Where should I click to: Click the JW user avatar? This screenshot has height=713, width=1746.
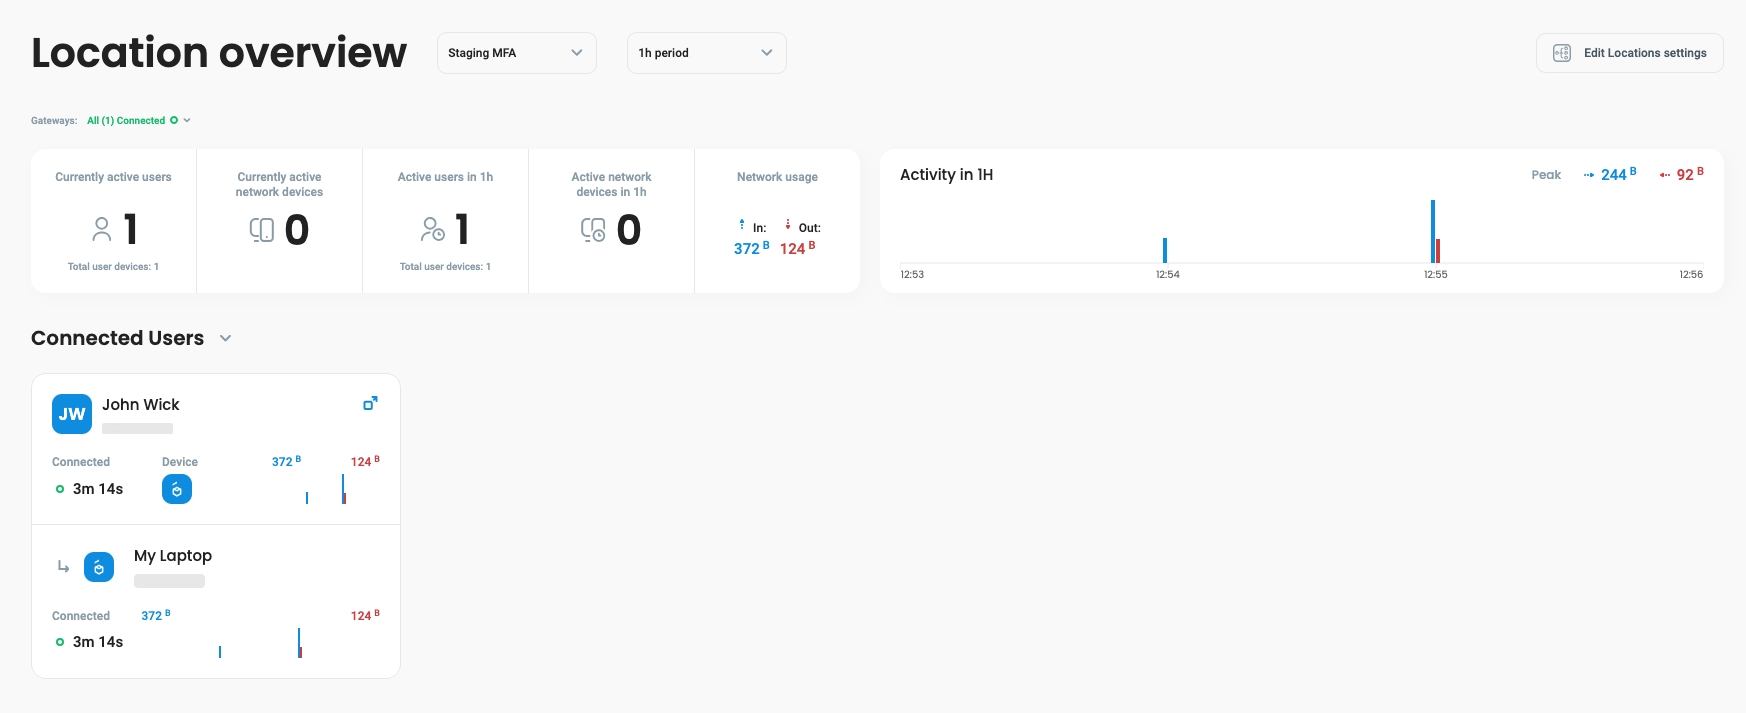pyautogui.click(x=72, y=414)
